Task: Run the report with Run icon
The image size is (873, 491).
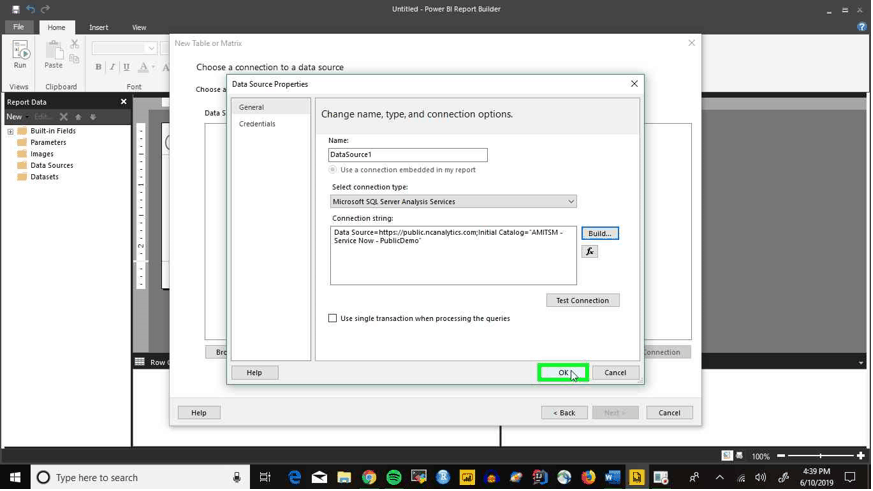Action: click(20, 55)
